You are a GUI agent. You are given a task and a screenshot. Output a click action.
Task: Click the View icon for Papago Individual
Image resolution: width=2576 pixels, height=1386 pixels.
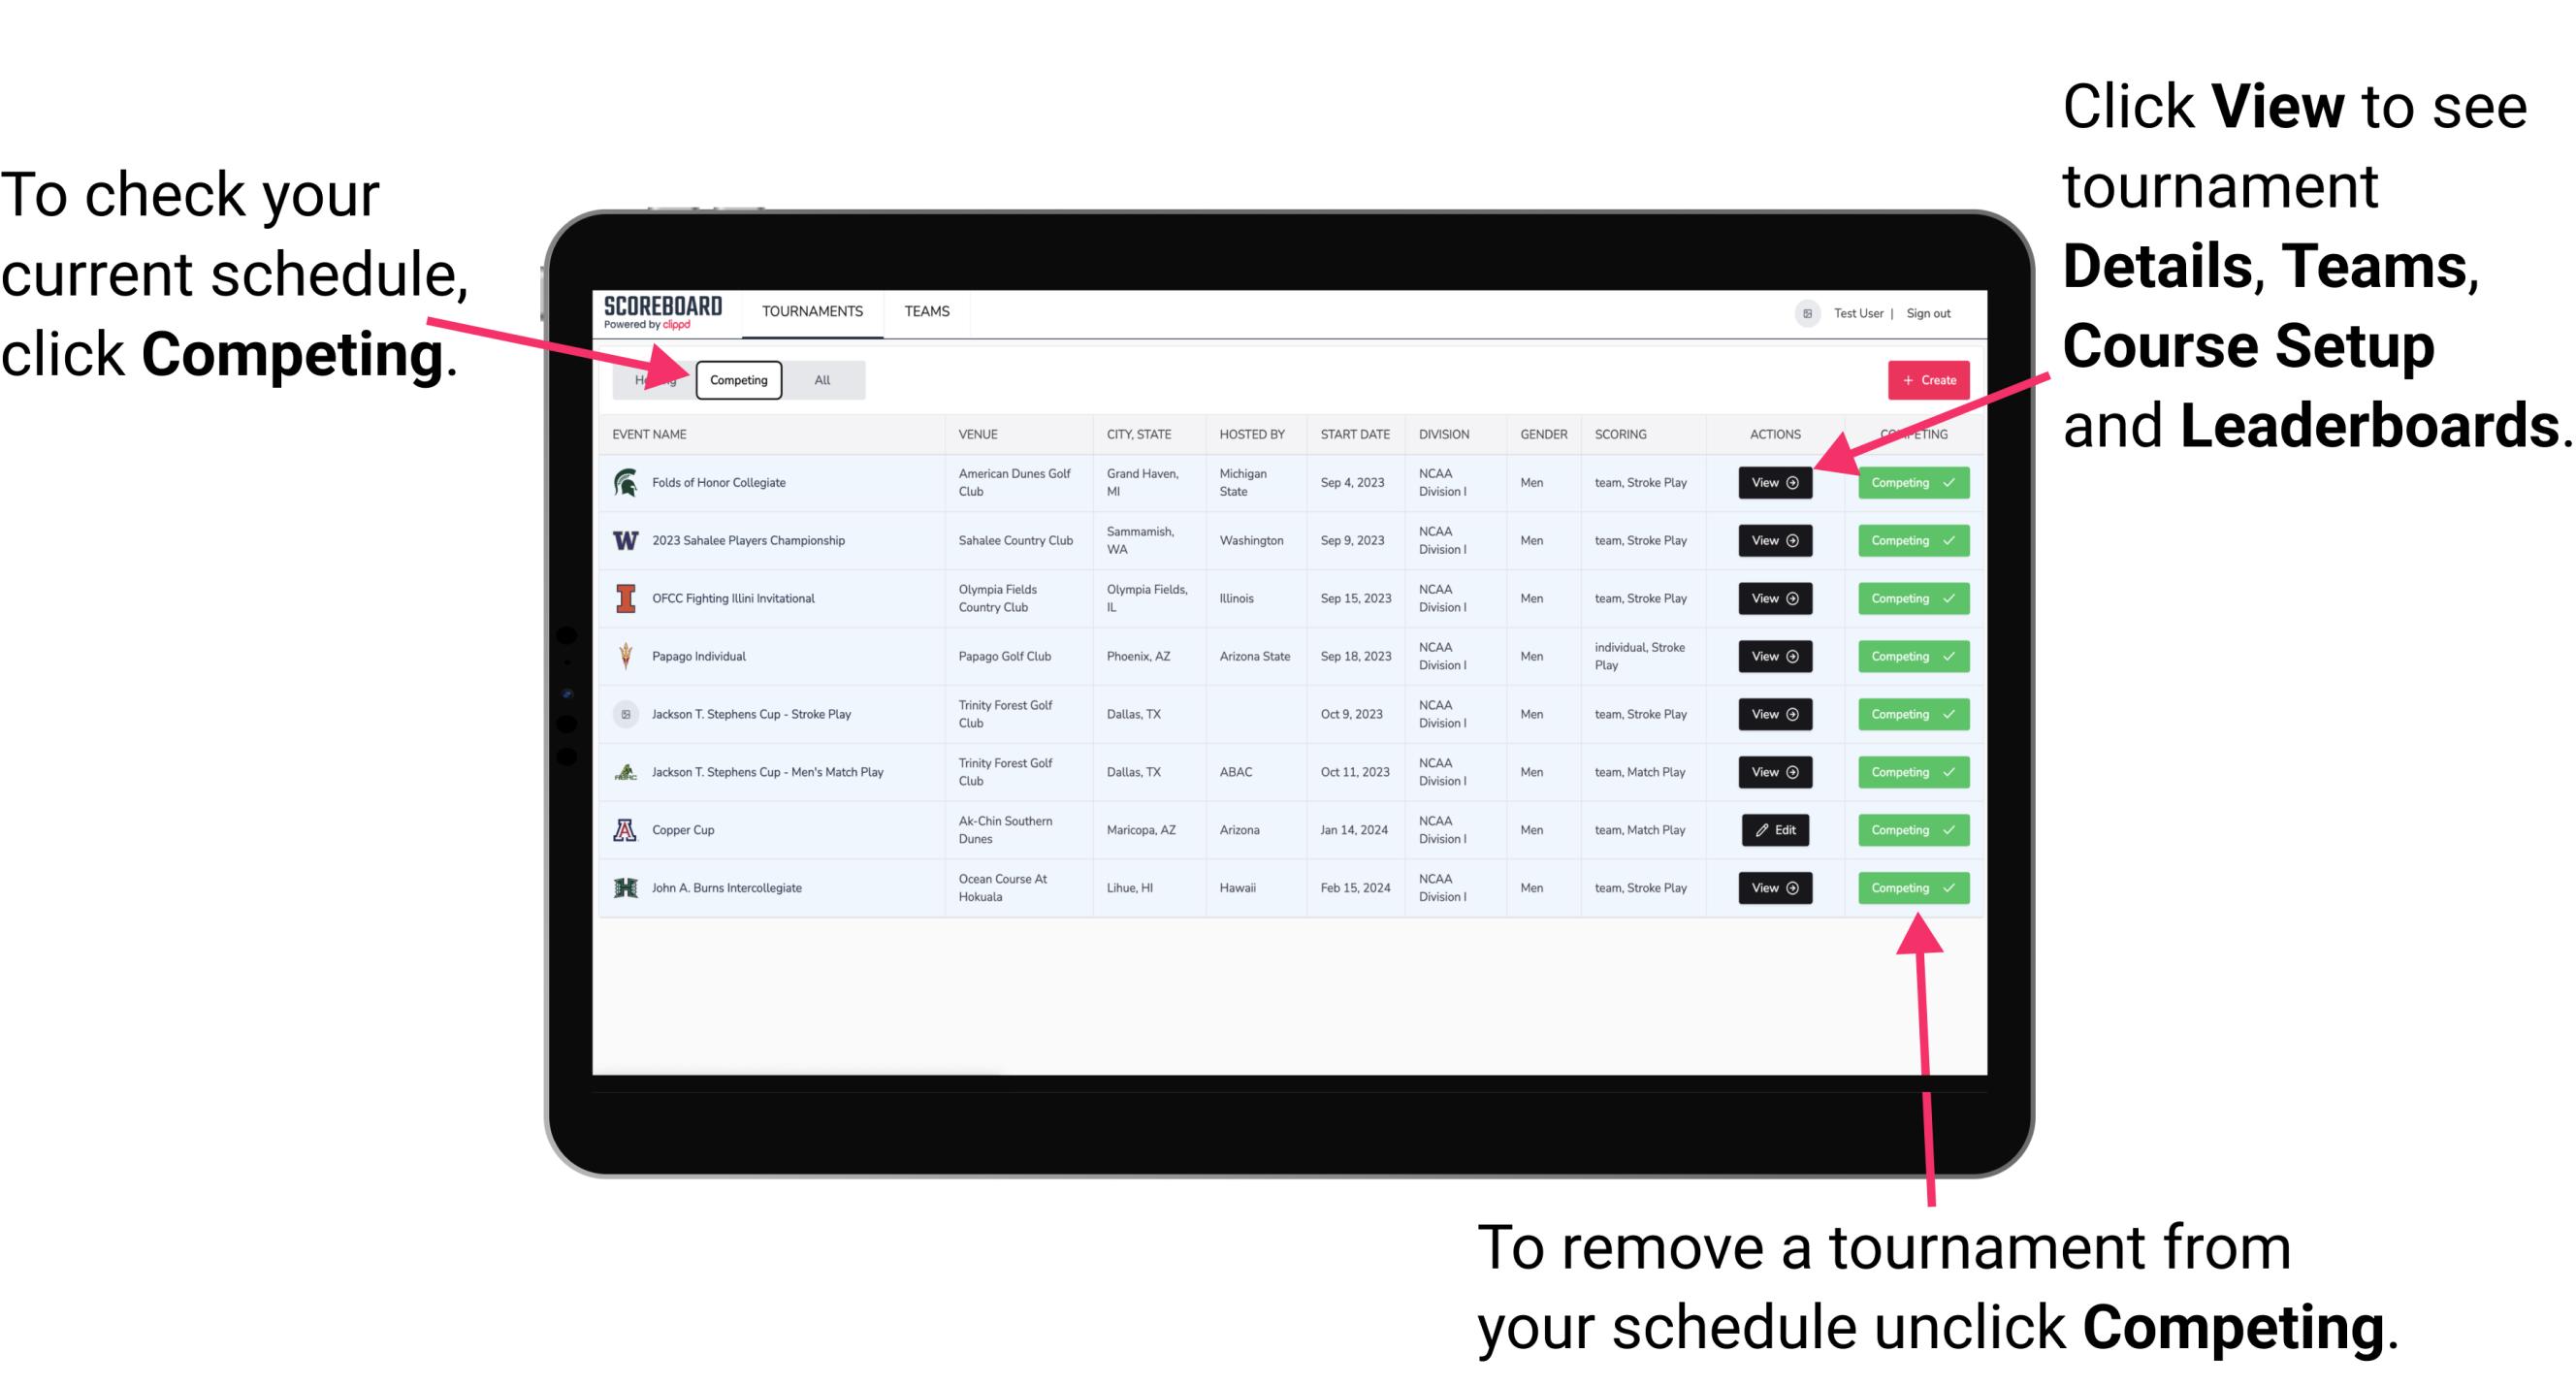[x=1774, y=656]
